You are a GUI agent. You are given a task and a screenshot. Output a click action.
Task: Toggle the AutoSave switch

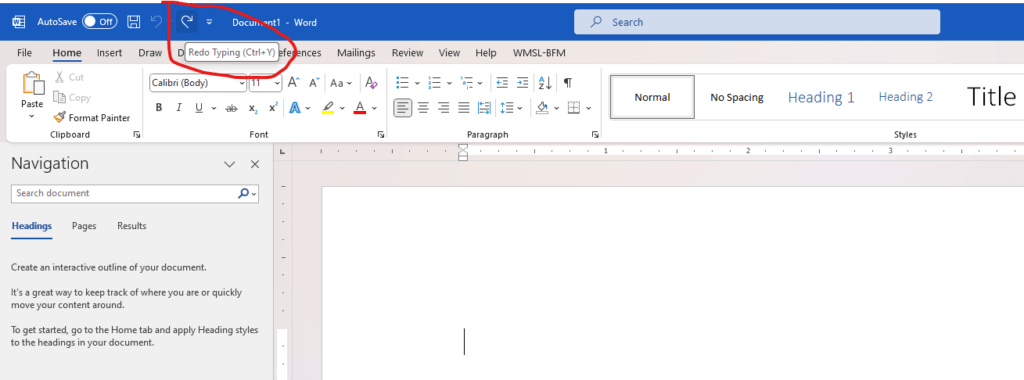click(99, 22)
